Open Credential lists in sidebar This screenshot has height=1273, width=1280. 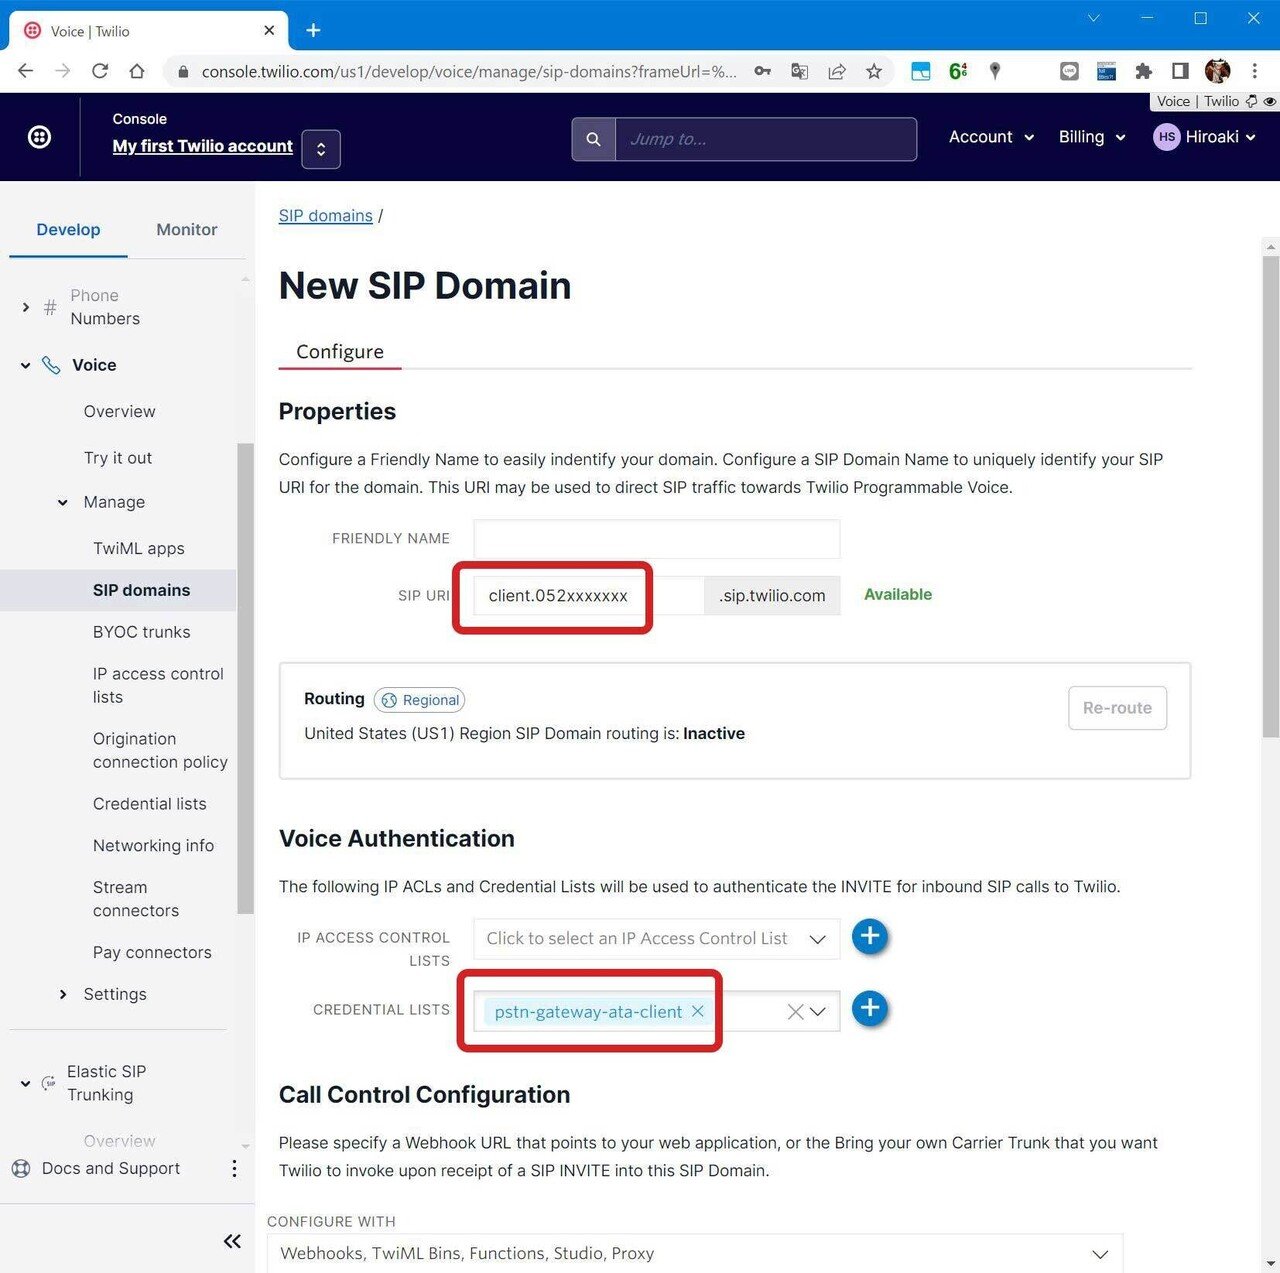pos(150,804)
